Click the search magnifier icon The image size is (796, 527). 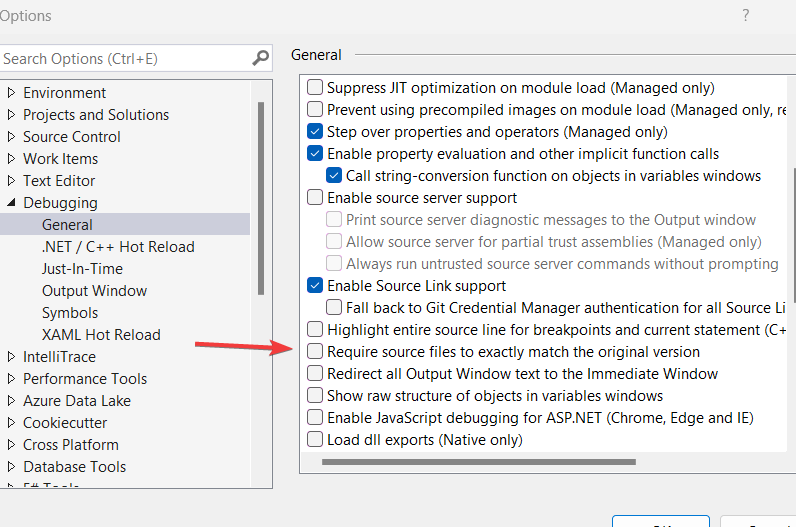(260, 58)
